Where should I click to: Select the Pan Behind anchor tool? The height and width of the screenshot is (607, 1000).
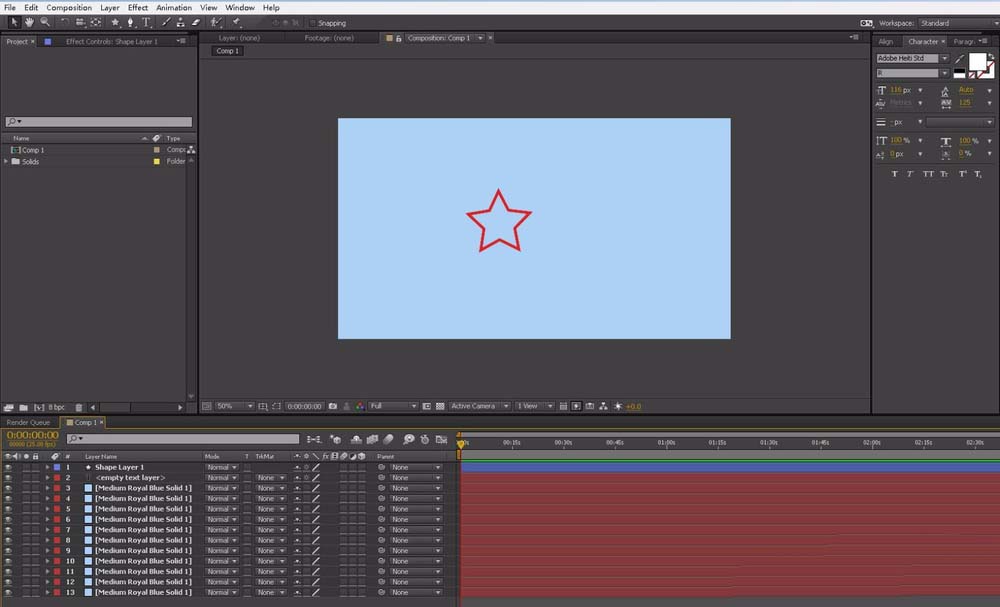click(x=96, y=22)
